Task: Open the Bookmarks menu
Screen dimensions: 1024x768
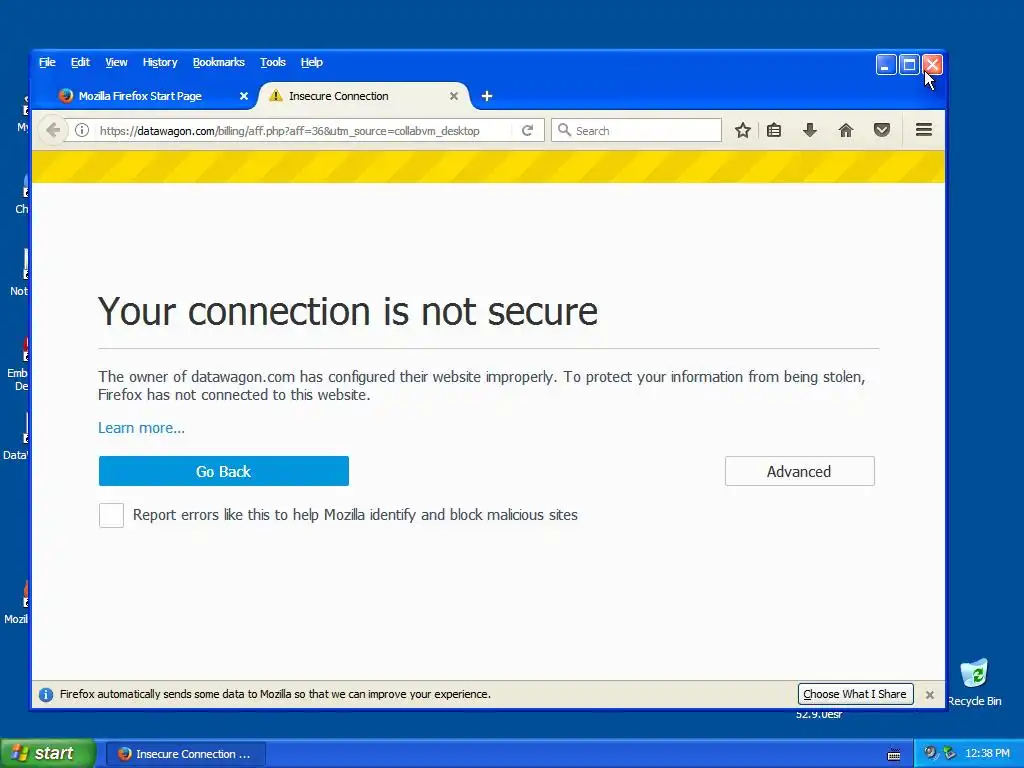Action: tap(219, 62)
